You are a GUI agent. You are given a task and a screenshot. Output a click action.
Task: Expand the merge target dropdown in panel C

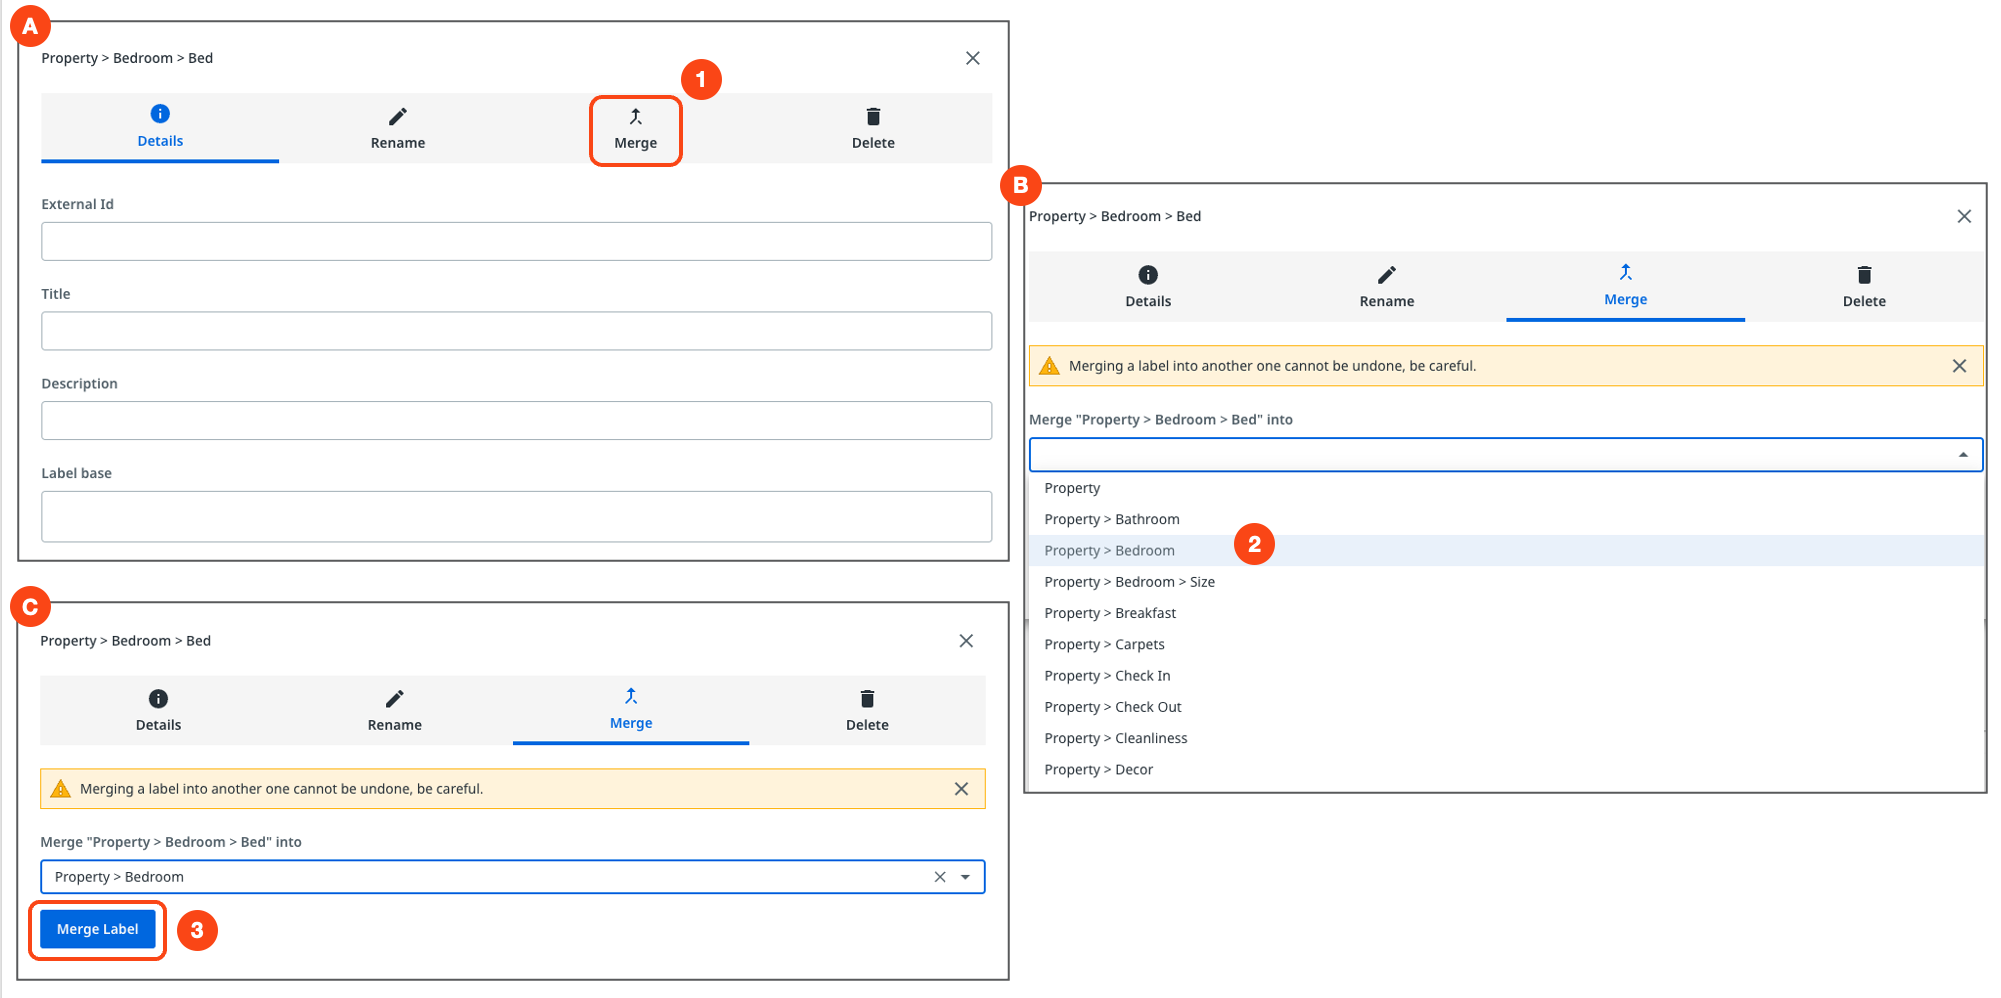(966, 877)
